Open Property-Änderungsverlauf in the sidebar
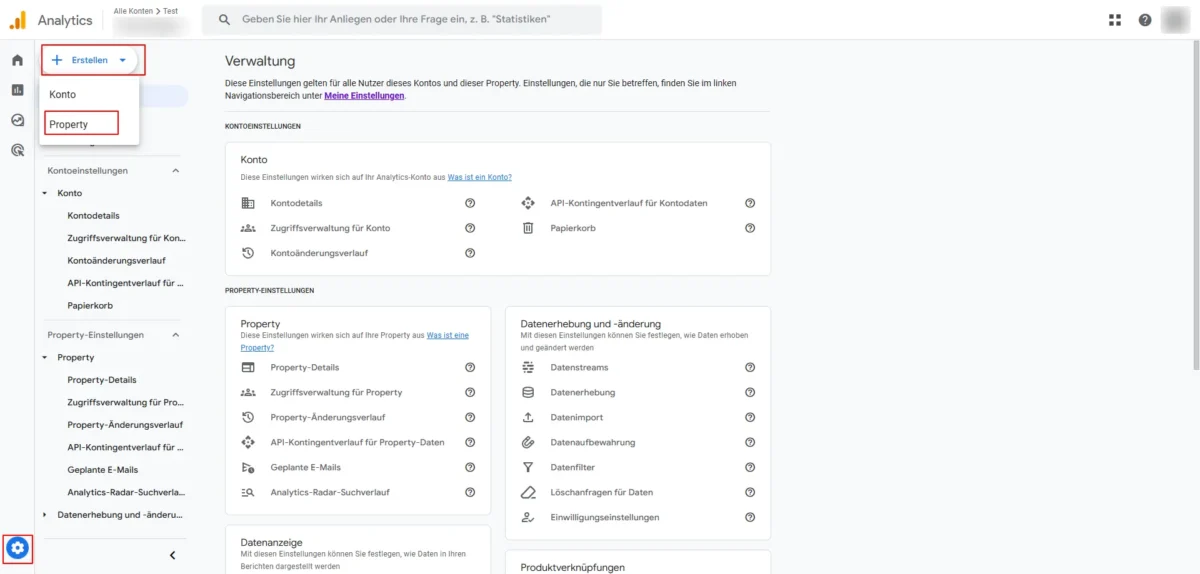Image resolution: width=1200 pixels, height=574 pixels. point(125,425)
